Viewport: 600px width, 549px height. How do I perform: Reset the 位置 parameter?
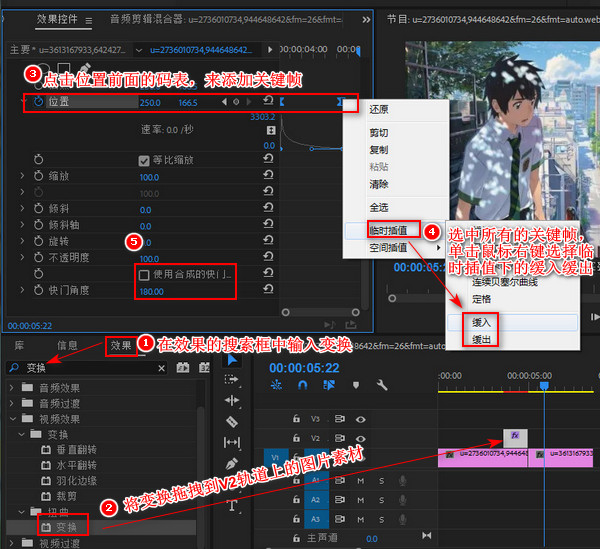tap(268, 101)
